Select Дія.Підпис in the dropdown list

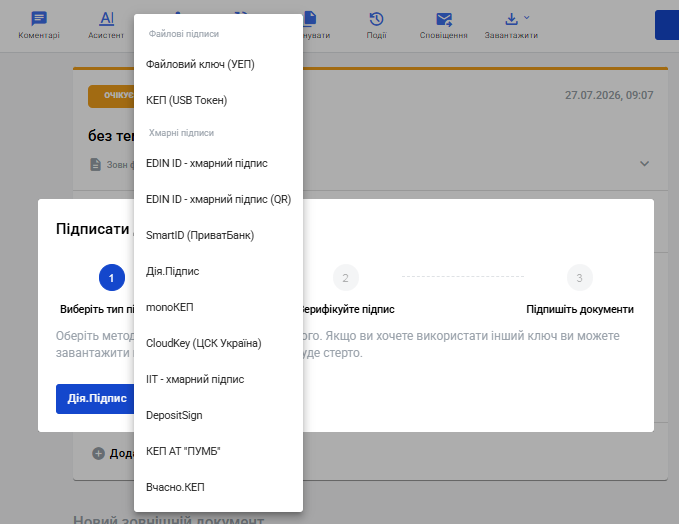click(x=218, y=271)
